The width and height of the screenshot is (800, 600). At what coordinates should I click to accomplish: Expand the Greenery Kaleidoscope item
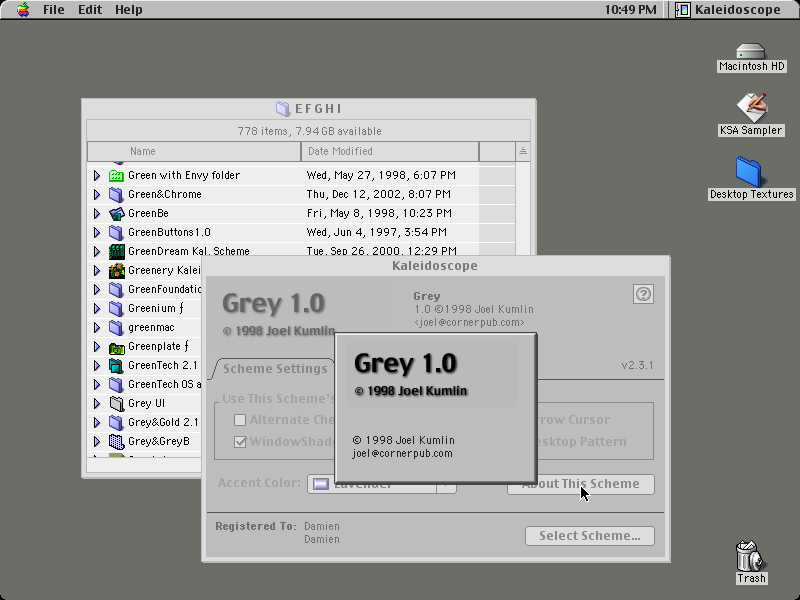pyautogui.click(x=97, y=270)
